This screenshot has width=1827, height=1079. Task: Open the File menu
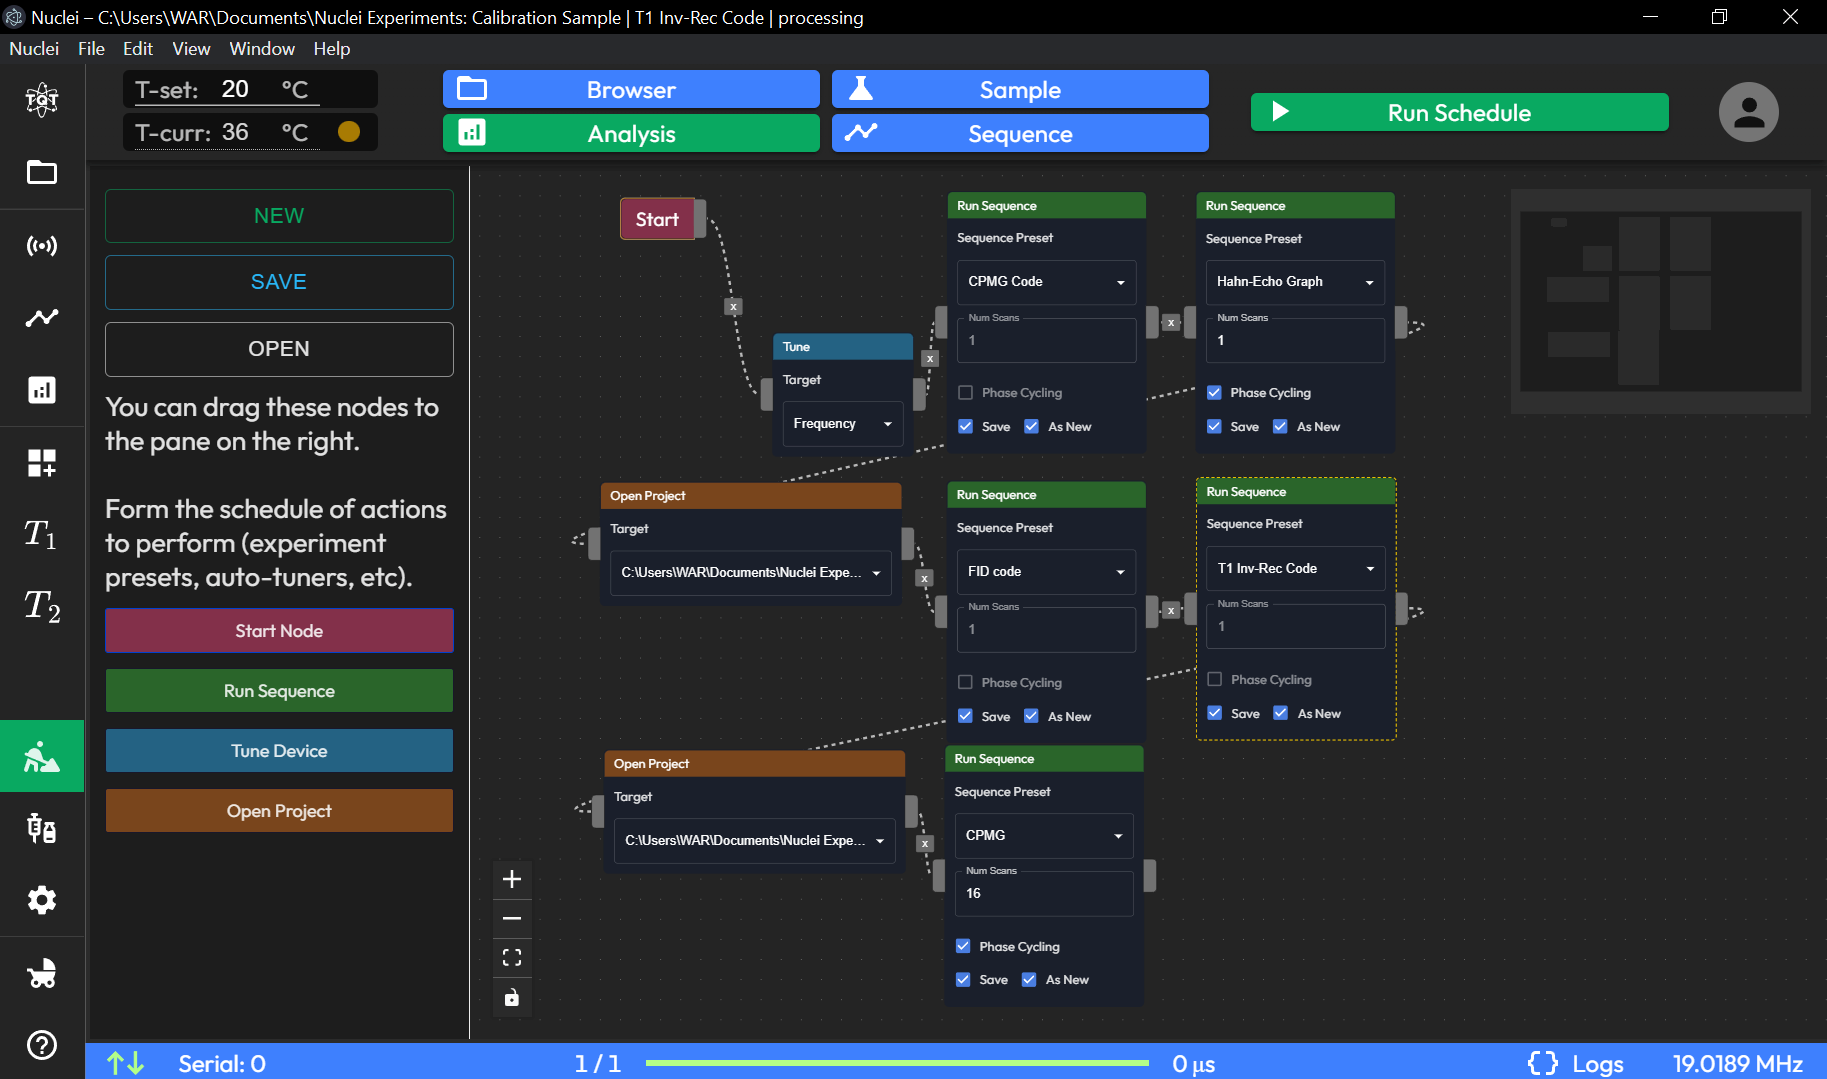91,48
